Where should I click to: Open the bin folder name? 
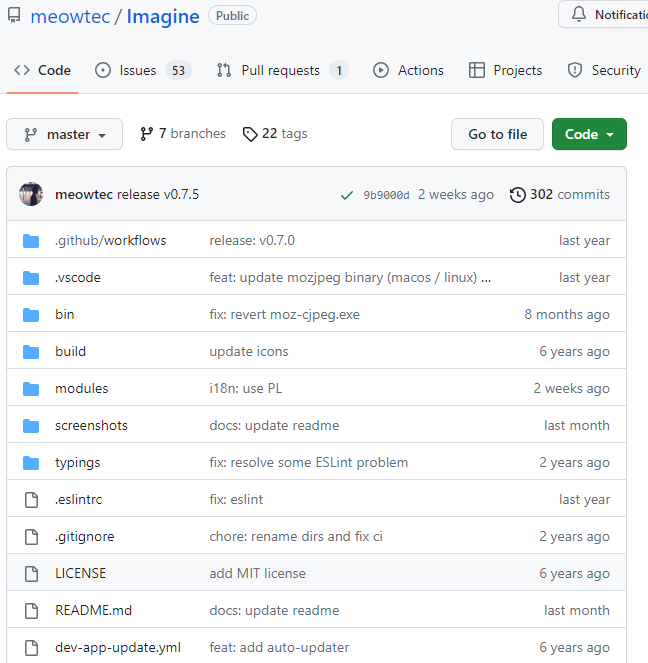(x=65, y=315)
